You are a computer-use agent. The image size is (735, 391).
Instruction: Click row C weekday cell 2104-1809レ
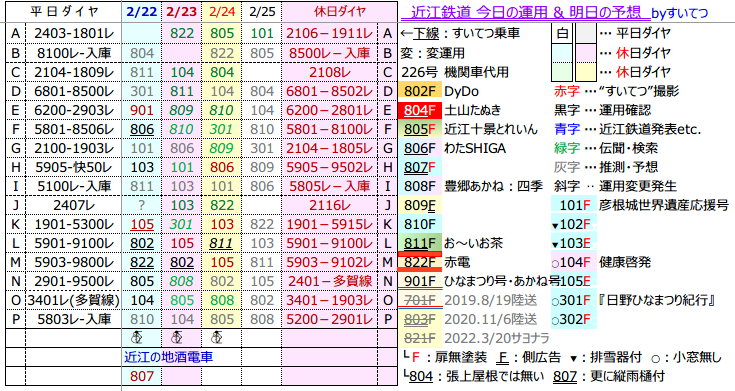[74, 72]
